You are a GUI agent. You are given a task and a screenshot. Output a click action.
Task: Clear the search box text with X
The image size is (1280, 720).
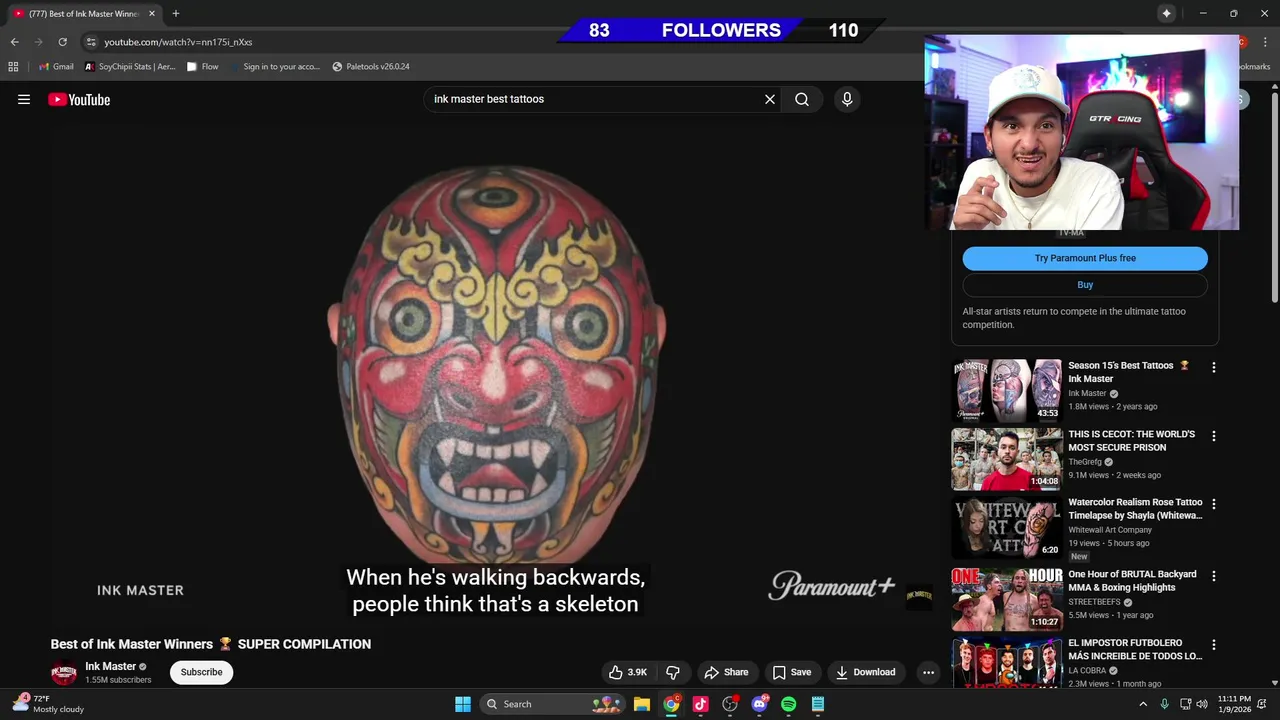coord(770,99)
